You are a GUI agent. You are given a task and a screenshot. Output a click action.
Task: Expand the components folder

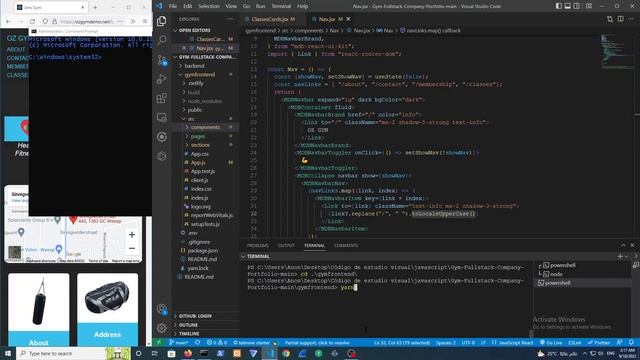coord(205,127)
